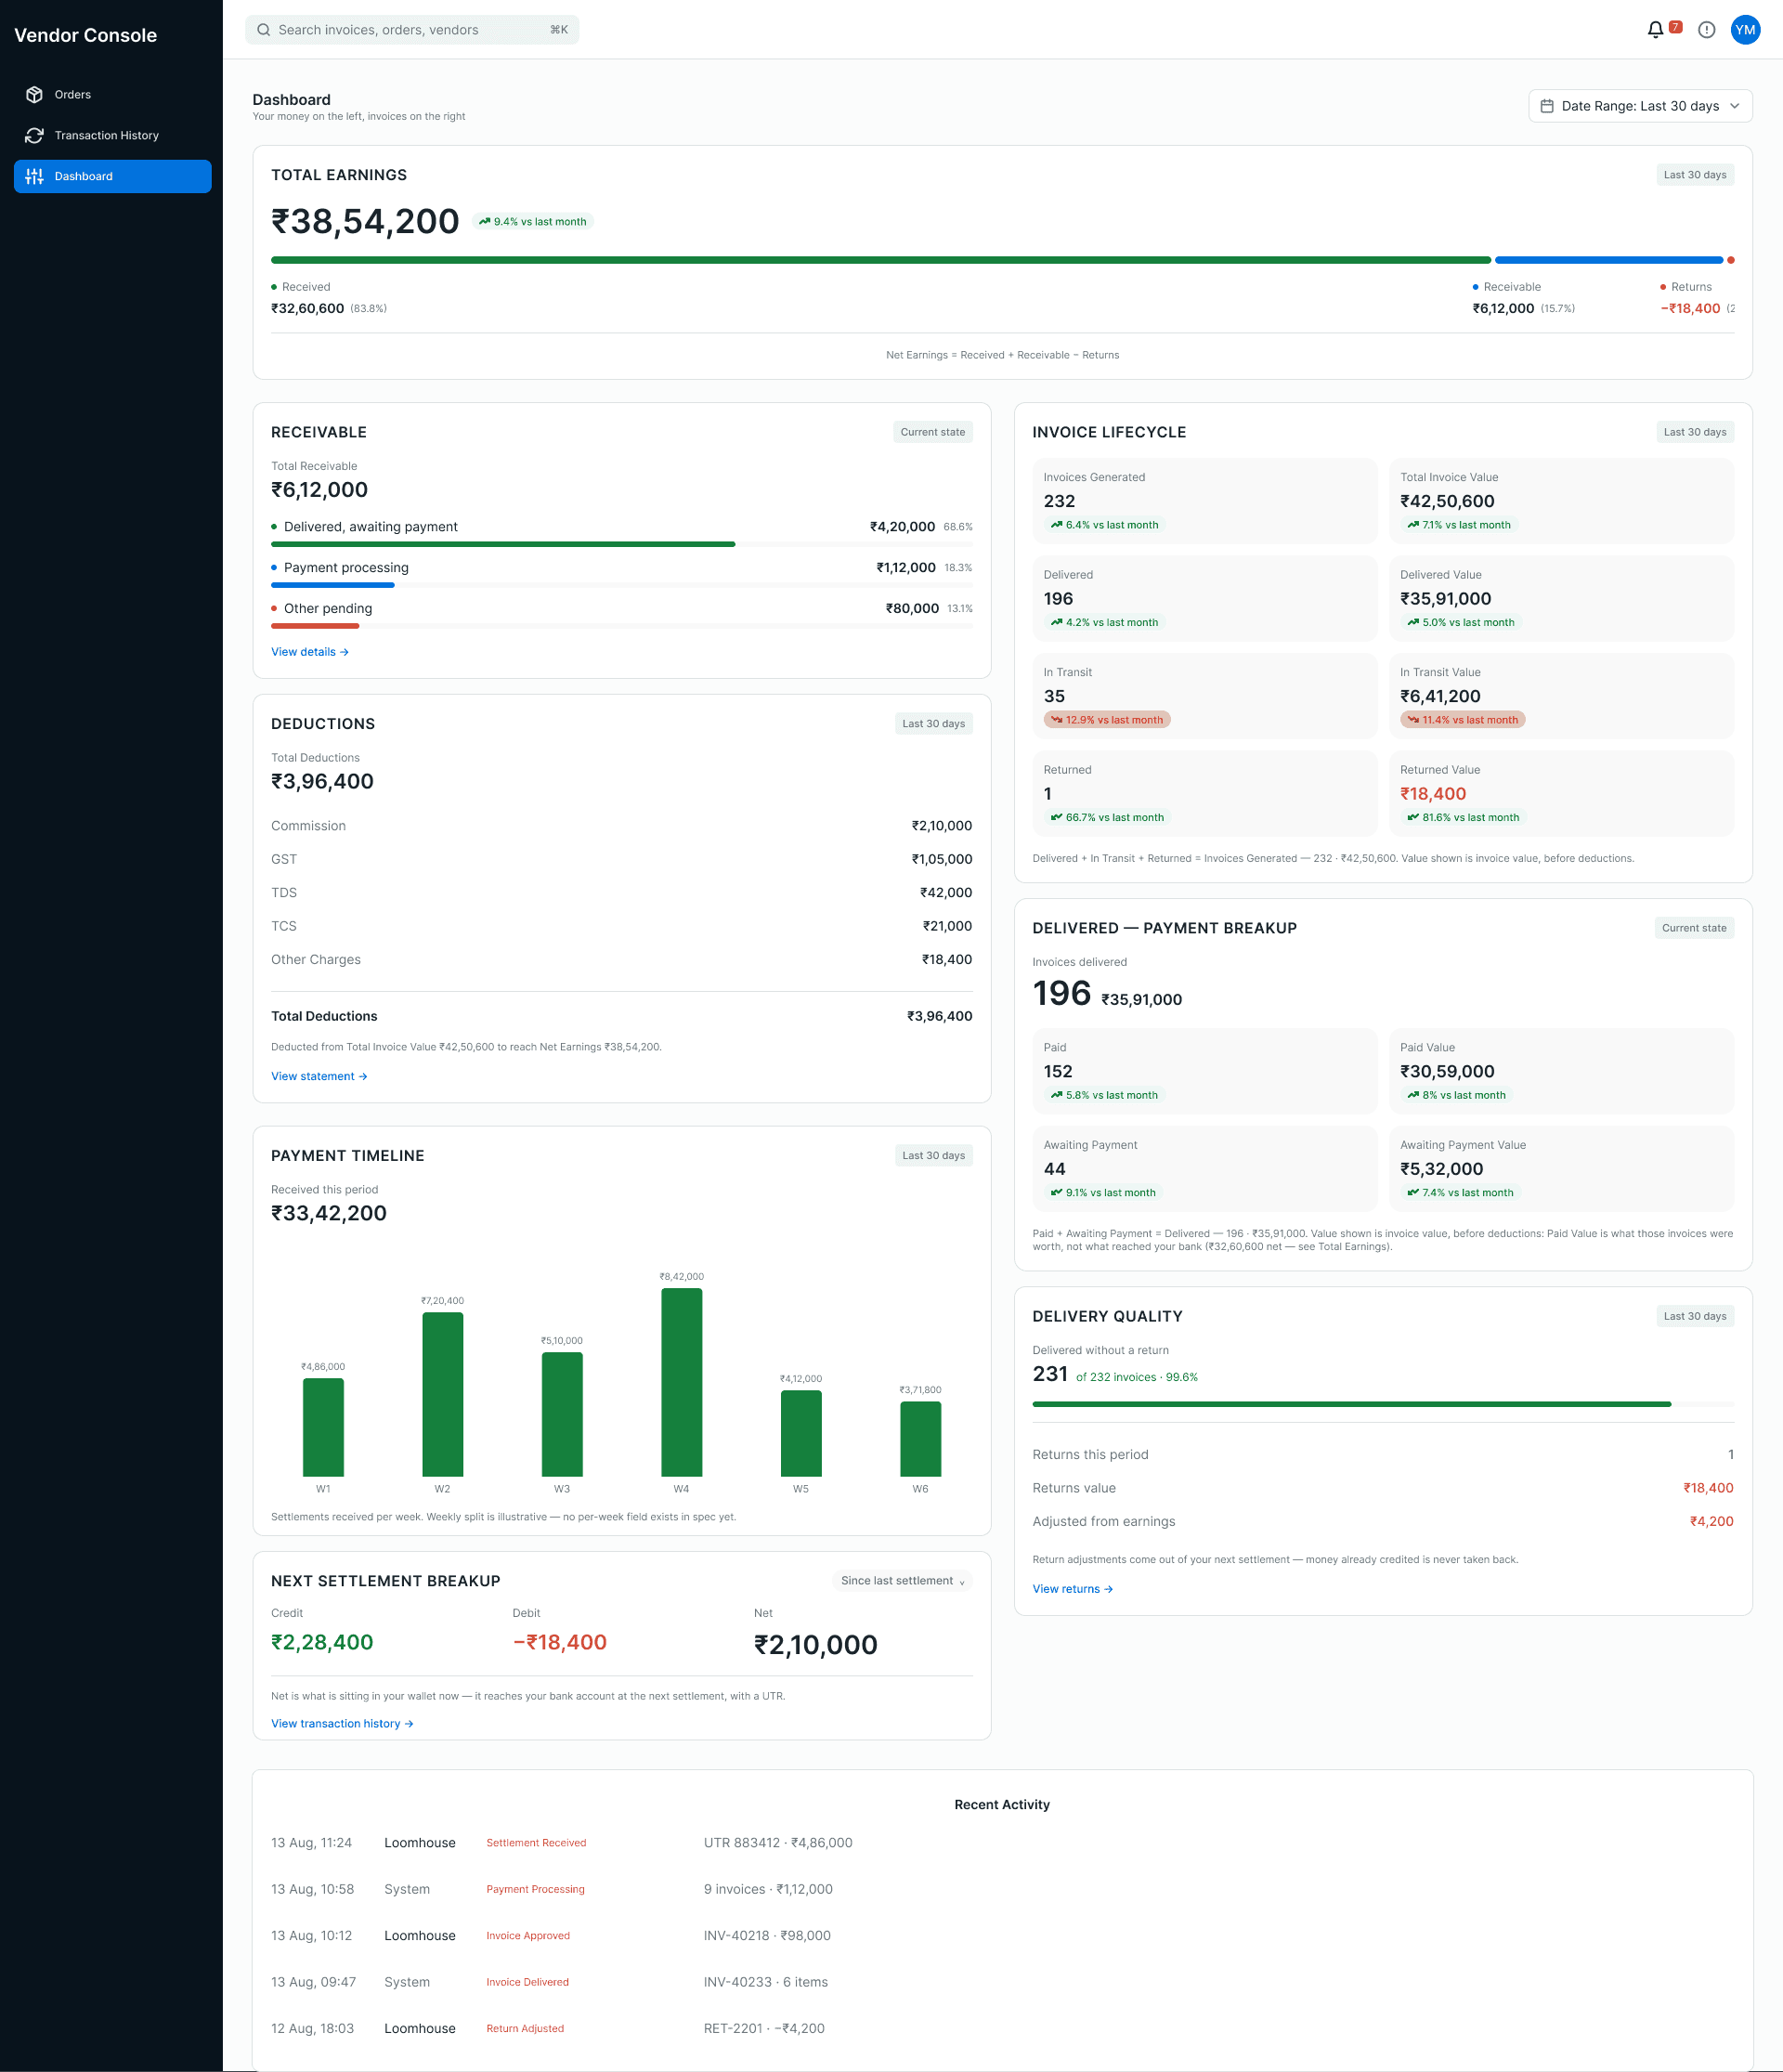Click the Orders box icon in sidebar
The width and height of the screenshot is (1783, 2072).
[34, 95]
